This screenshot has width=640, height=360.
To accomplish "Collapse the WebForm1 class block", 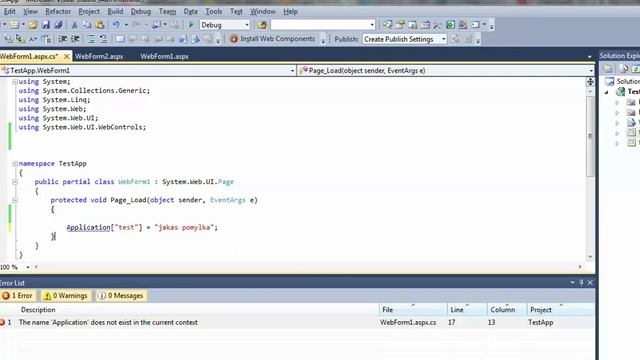I will tap(15, 182).
